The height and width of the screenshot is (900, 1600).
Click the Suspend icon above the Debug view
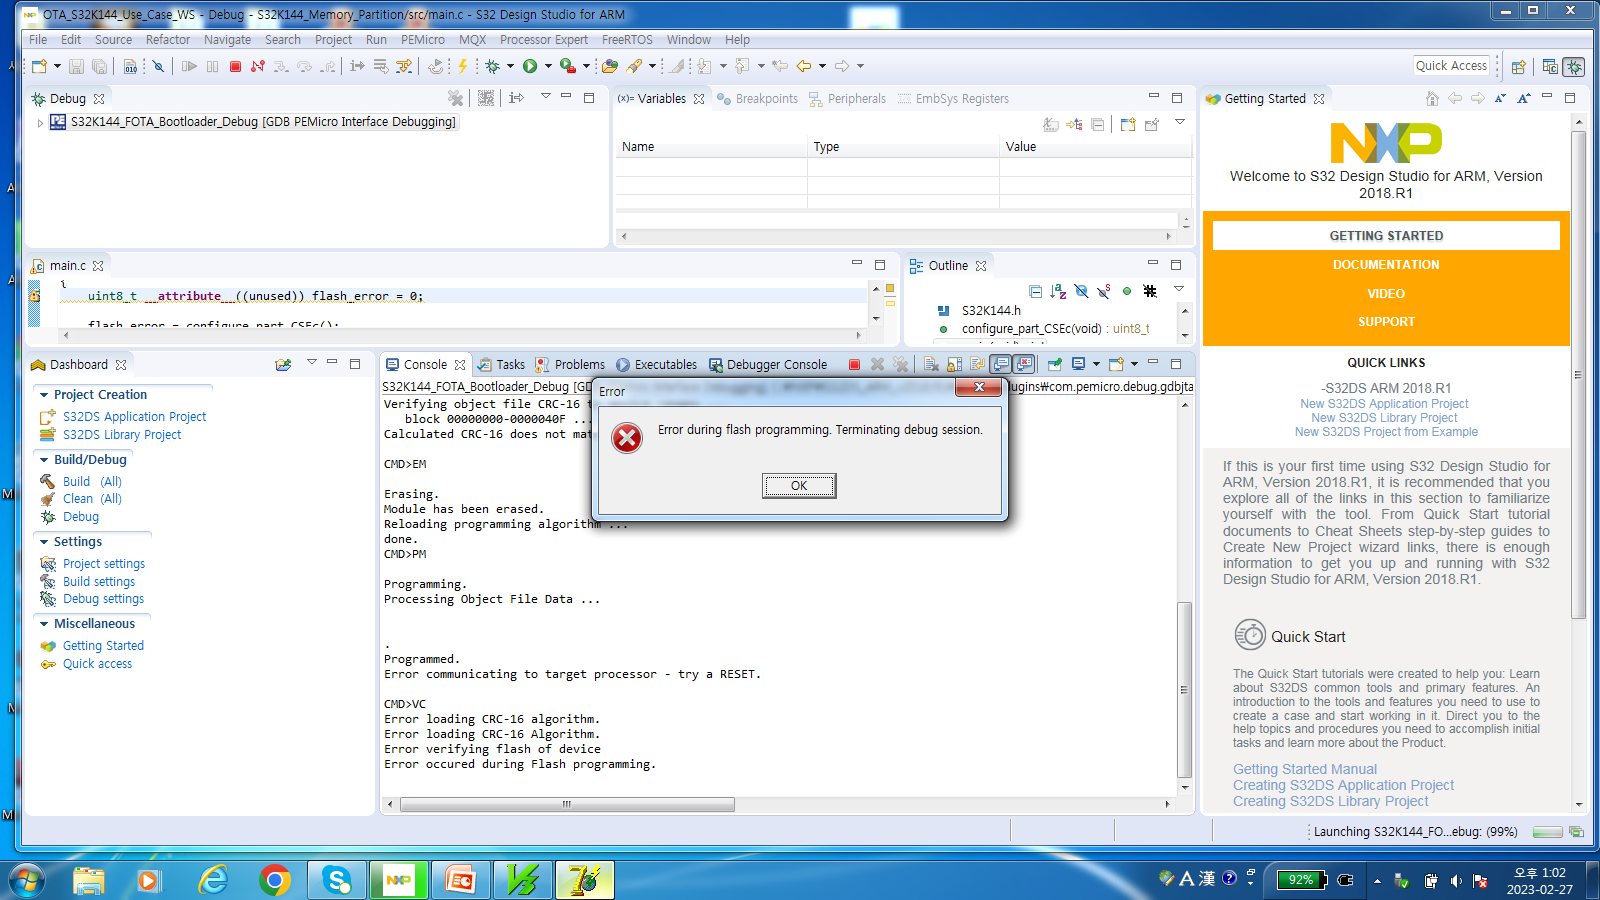pyautogui.click(x=212, y=66)
